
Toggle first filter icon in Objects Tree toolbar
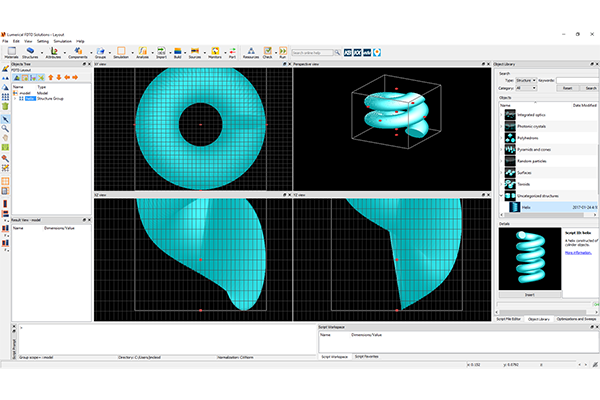(17, 78)
